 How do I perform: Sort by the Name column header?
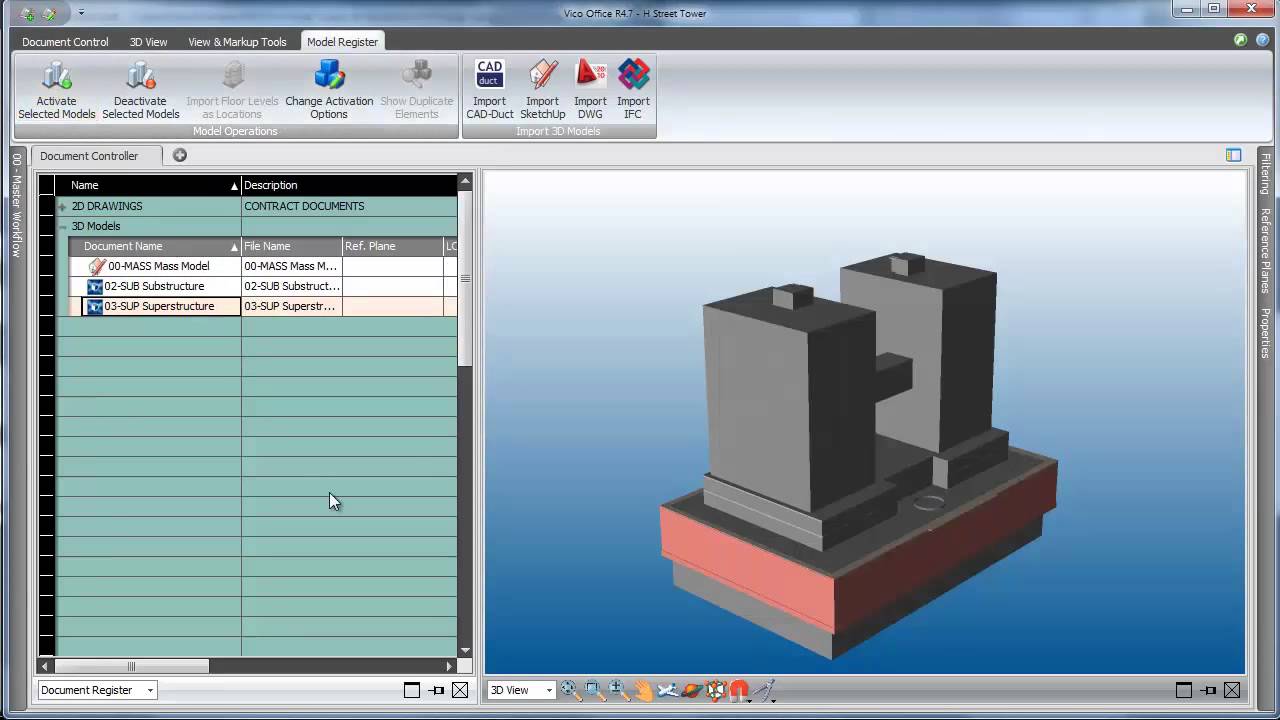[148, 185]
